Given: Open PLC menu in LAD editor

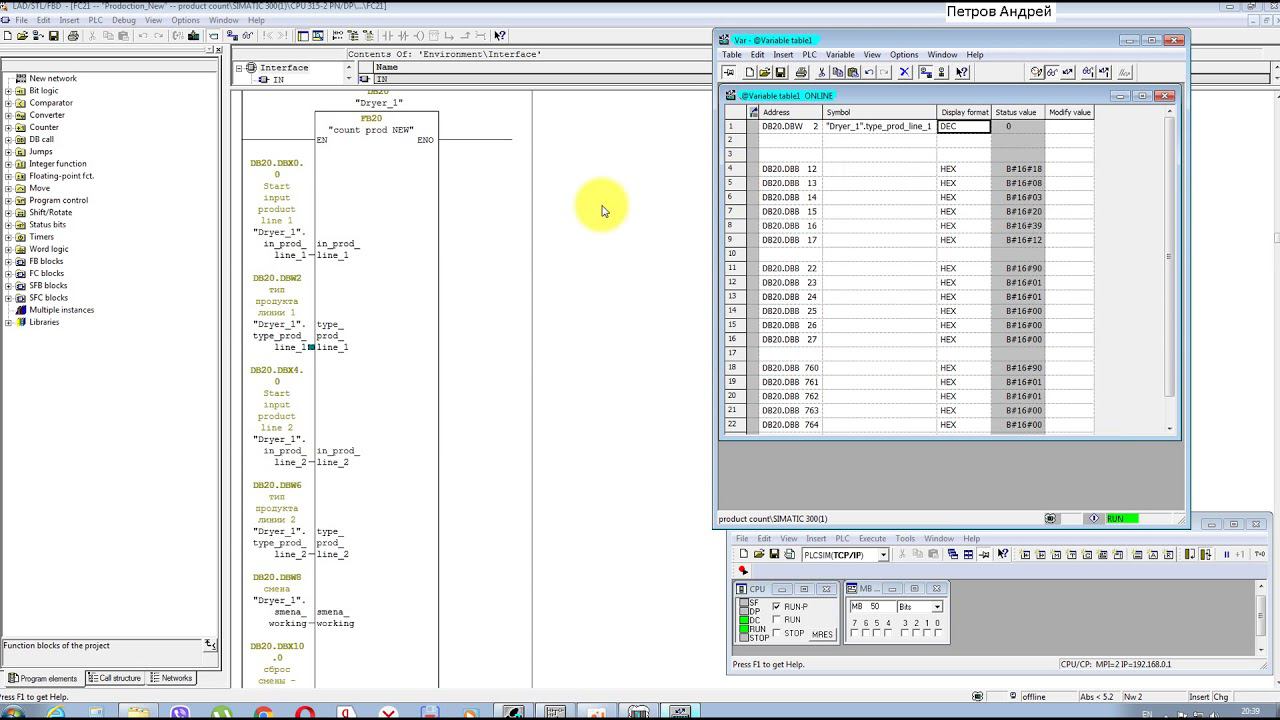Looking at the screenshot, I should tap(96, 20).
